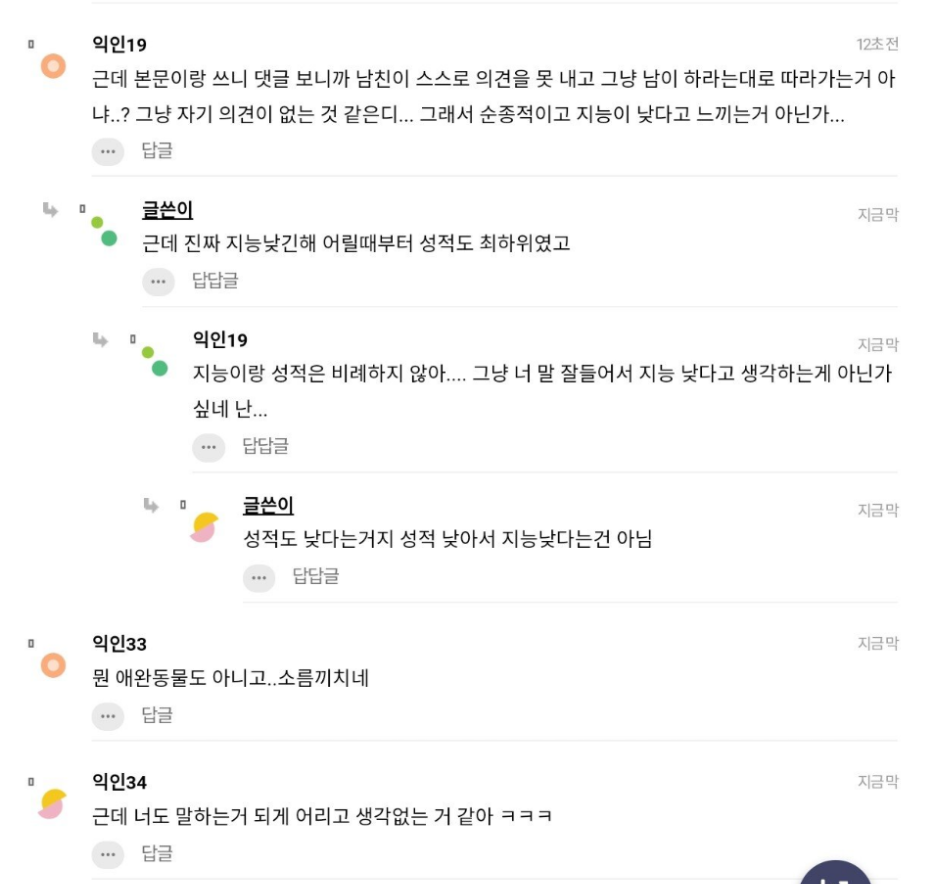Click the 답글 link under 익인19's top comment
The width and height of the screenshot is (939, 884).
tap(157, 151)
